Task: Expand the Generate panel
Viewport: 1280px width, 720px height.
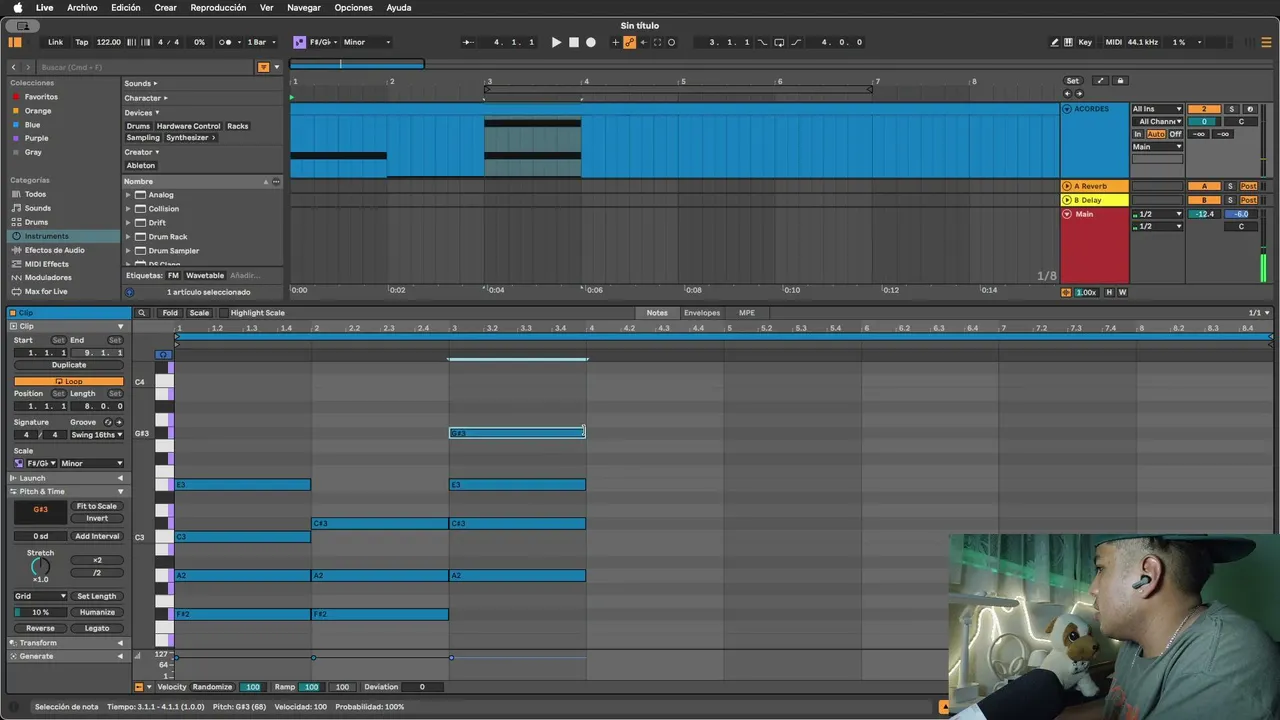Action: point(68,656)
